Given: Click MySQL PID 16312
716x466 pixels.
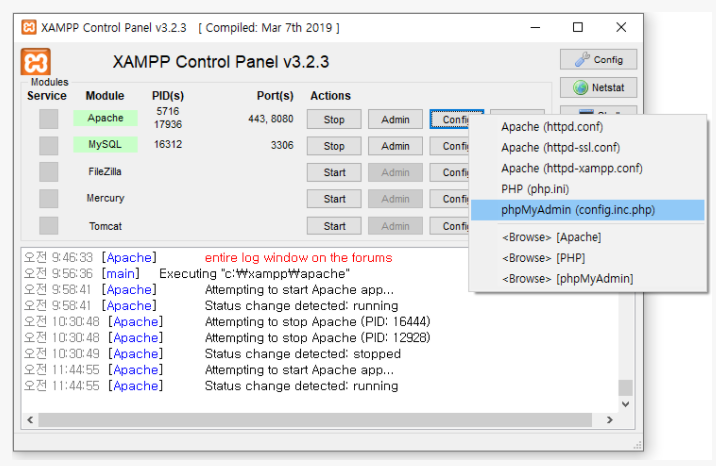Looking at the screenshot, I should (168, 145).
